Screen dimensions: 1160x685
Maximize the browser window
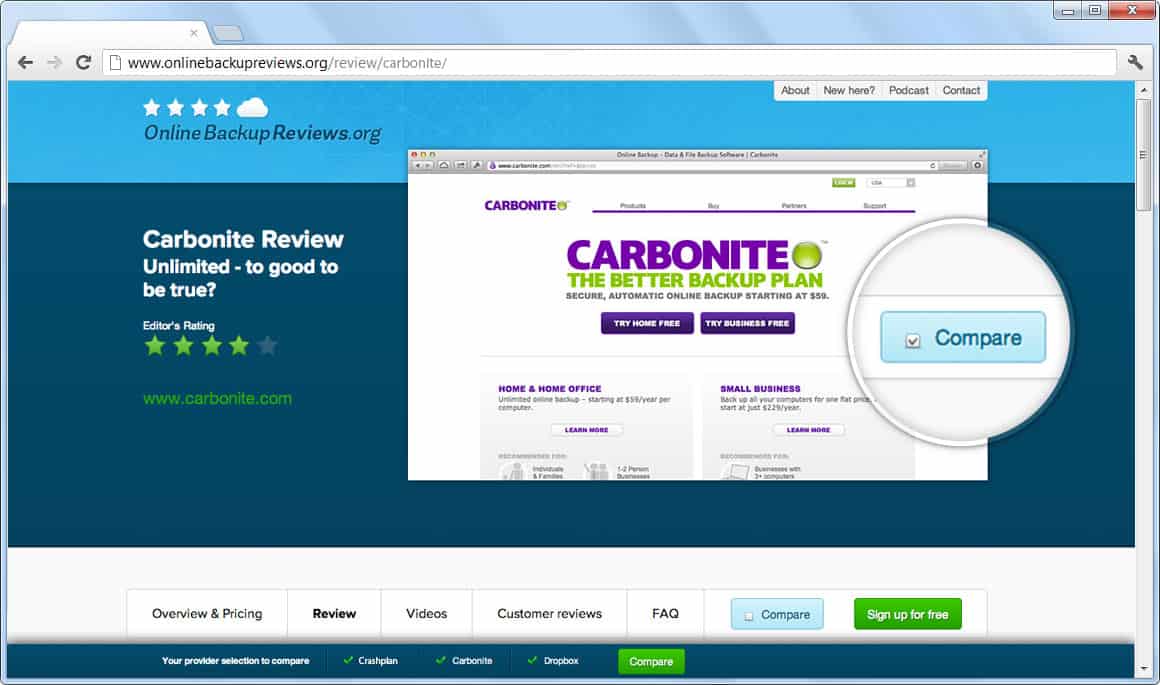(x=1095, y=10)
